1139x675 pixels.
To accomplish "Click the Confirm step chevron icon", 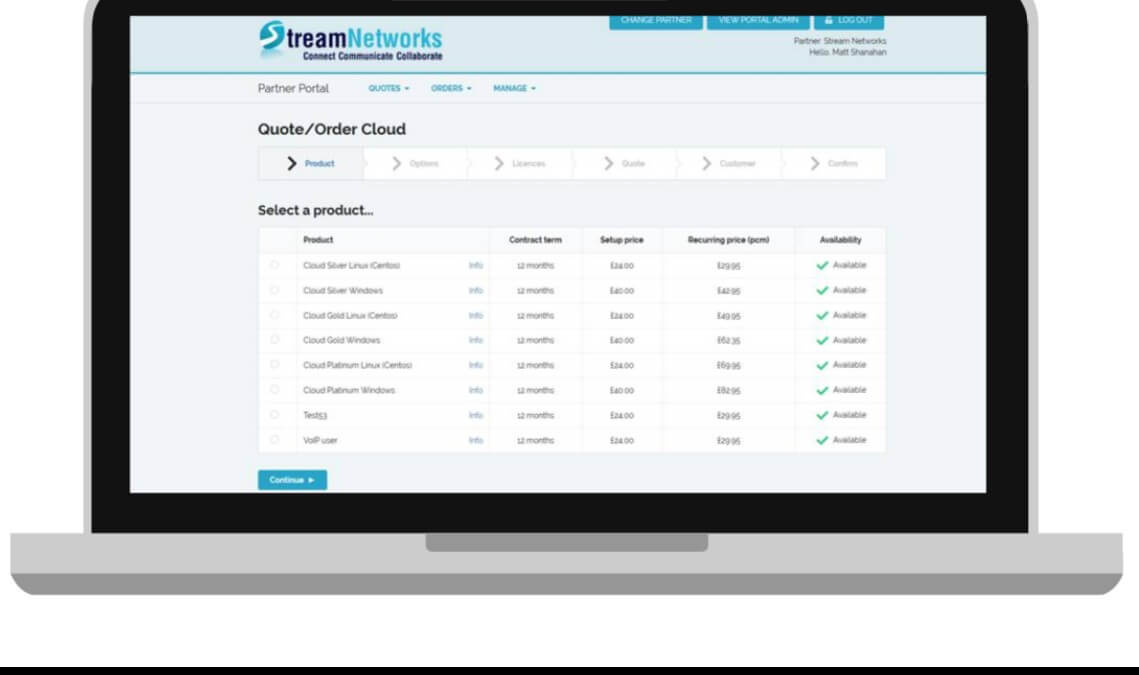I will 815,164.
